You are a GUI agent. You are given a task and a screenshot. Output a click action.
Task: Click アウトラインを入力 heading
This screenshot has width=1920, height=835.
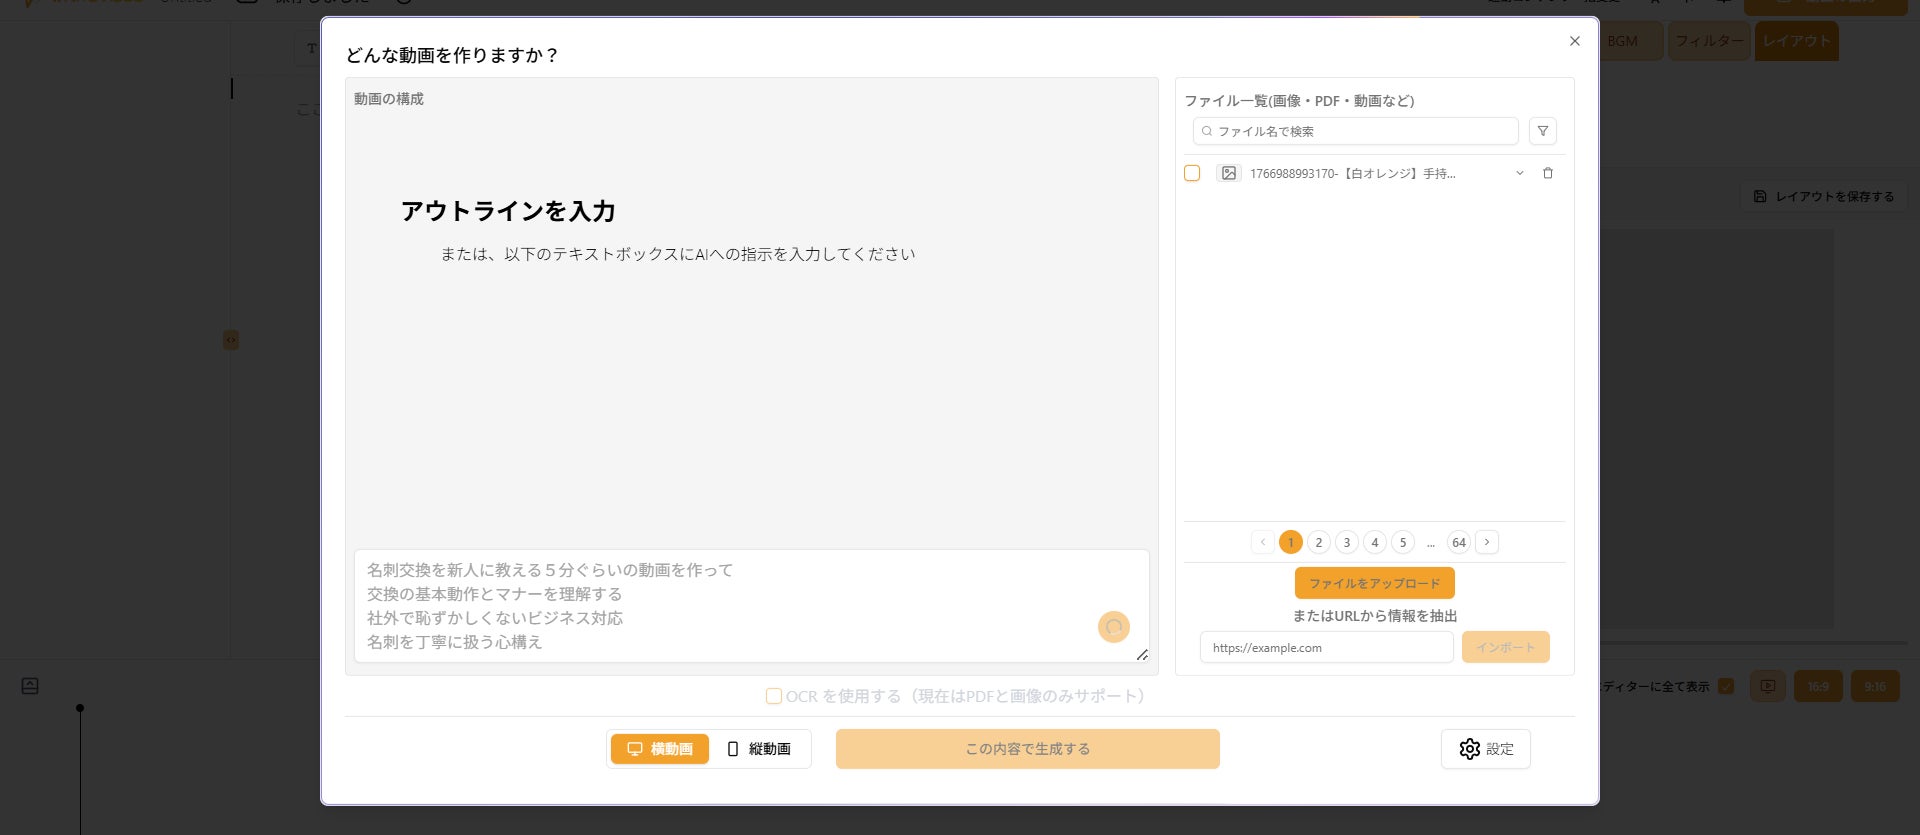pyautogui.click(x=508, y=211)
